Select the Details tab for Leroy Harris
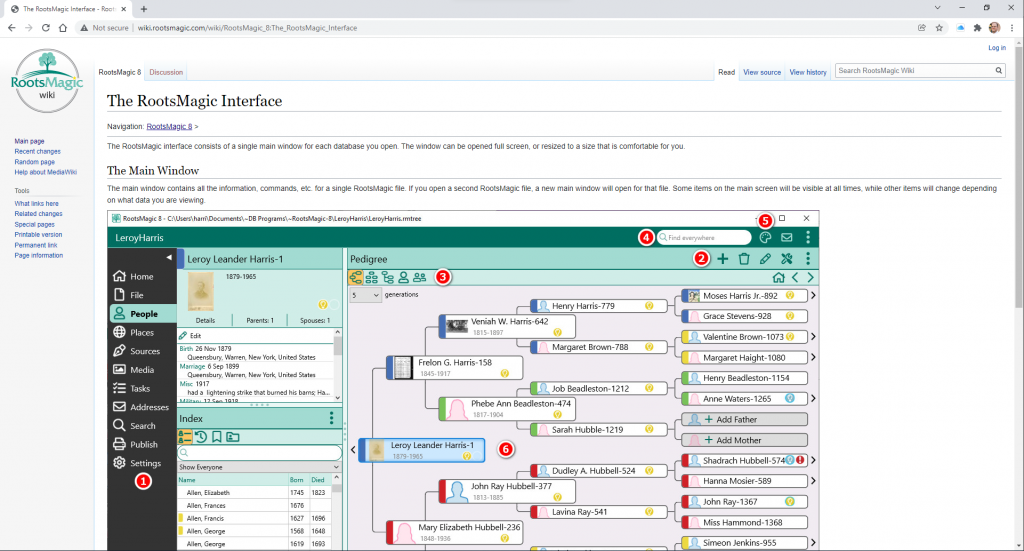Screen dimensions: 1024x551 (x=205, y=321)
